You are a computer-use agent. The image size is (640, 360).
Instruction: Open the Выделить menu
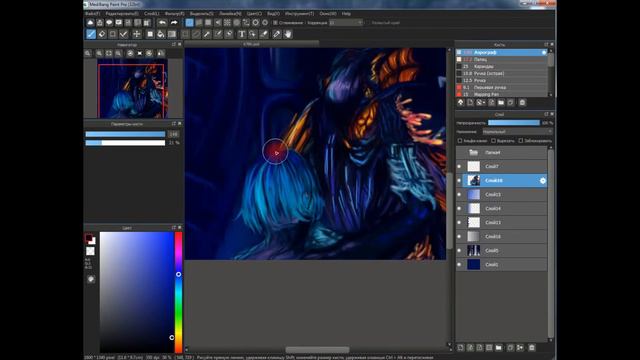coord(202,13)
